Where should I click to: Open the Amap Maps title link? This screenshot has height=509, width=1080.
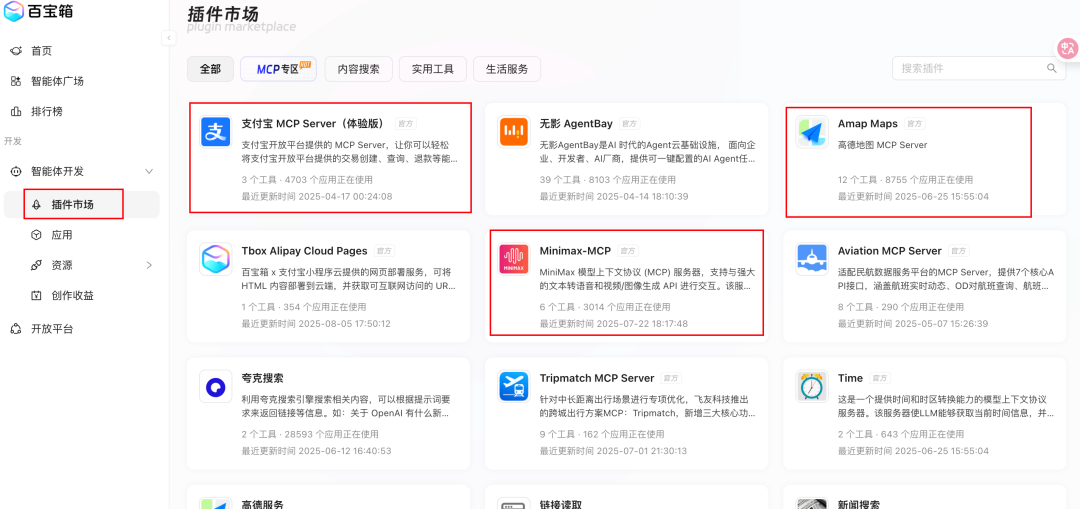click(868, 124)
